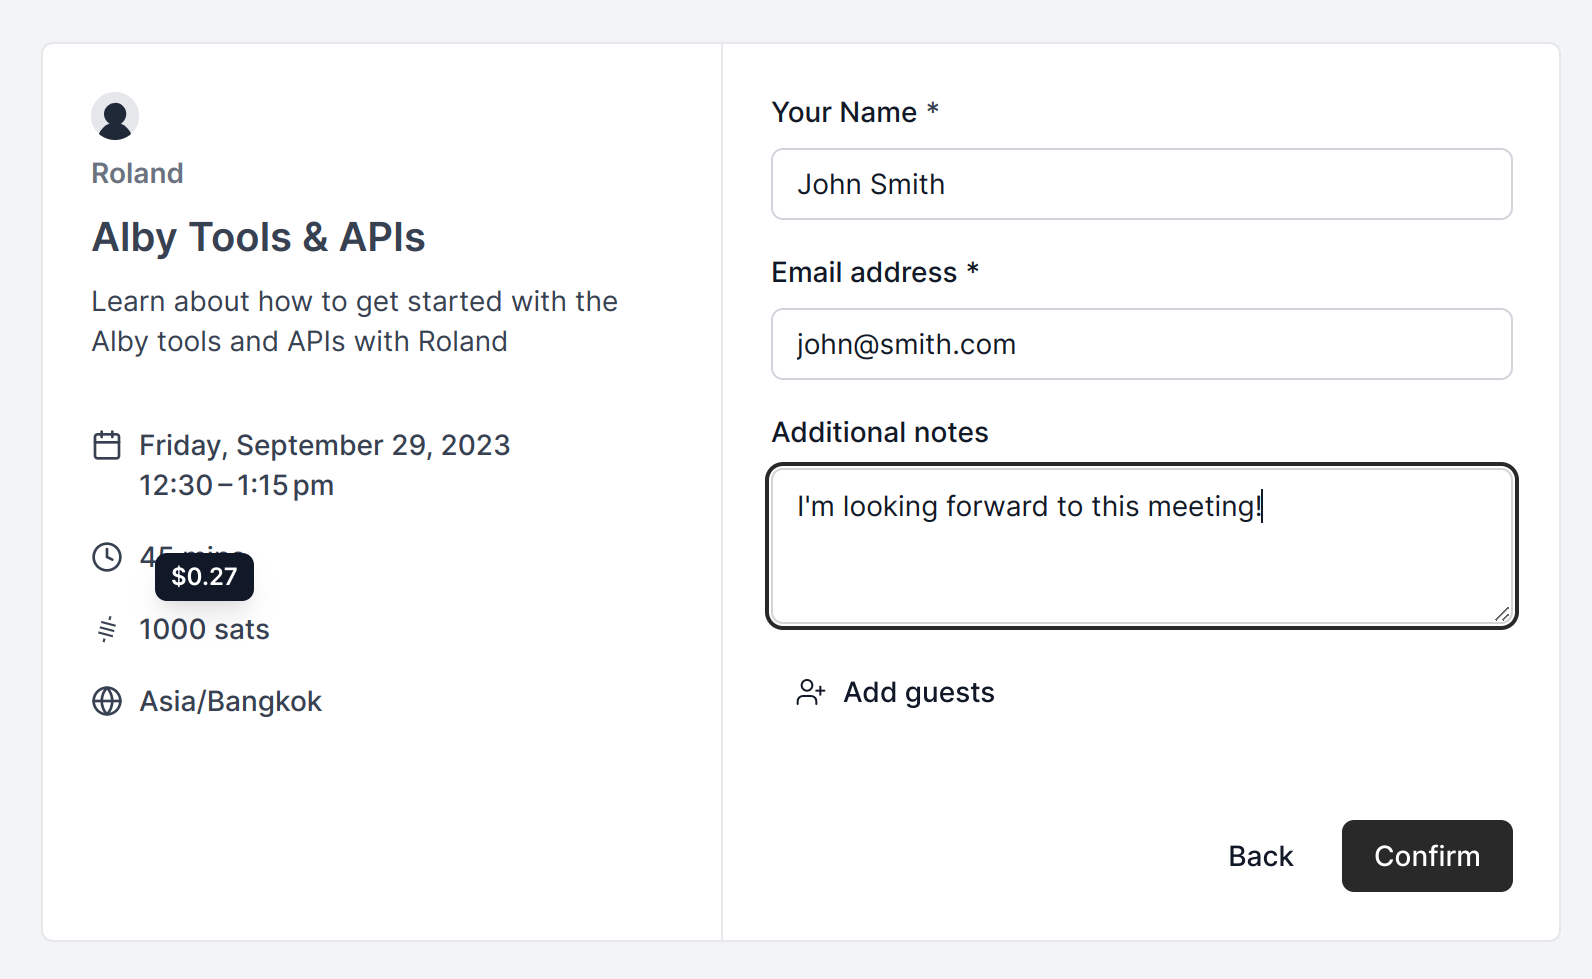Click the calendar date icon
Viewport: 1592px width, 979px height.
click(107, 445)
